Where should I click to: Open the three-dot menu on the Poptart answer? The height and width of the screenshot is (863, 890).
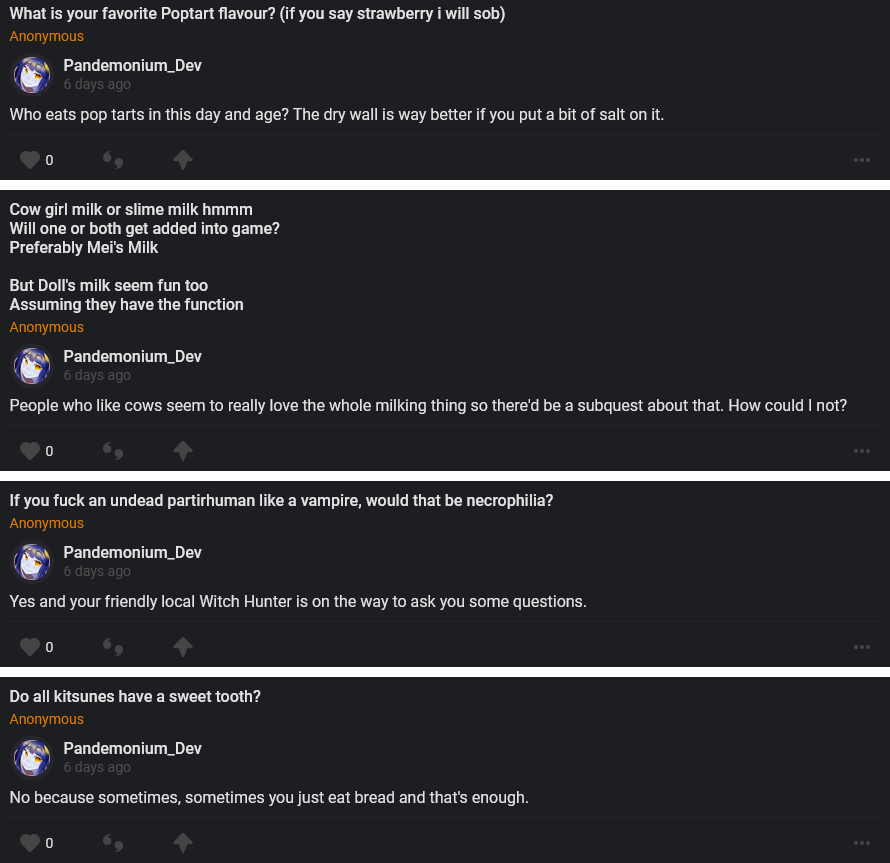[862, 160]
